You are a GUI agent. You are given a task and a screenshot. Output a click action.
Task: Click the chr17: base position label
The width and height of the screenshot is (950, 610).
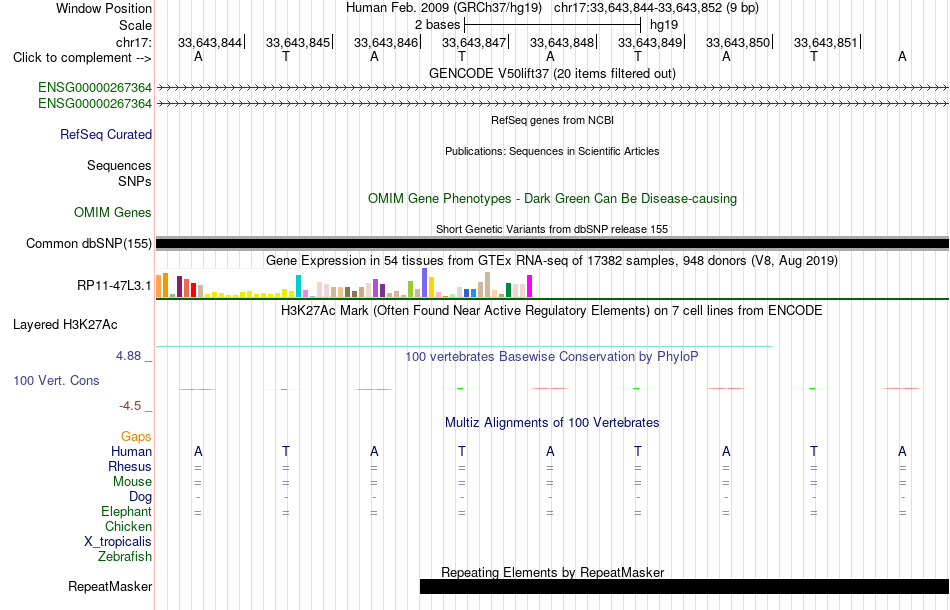click(133, 42)
